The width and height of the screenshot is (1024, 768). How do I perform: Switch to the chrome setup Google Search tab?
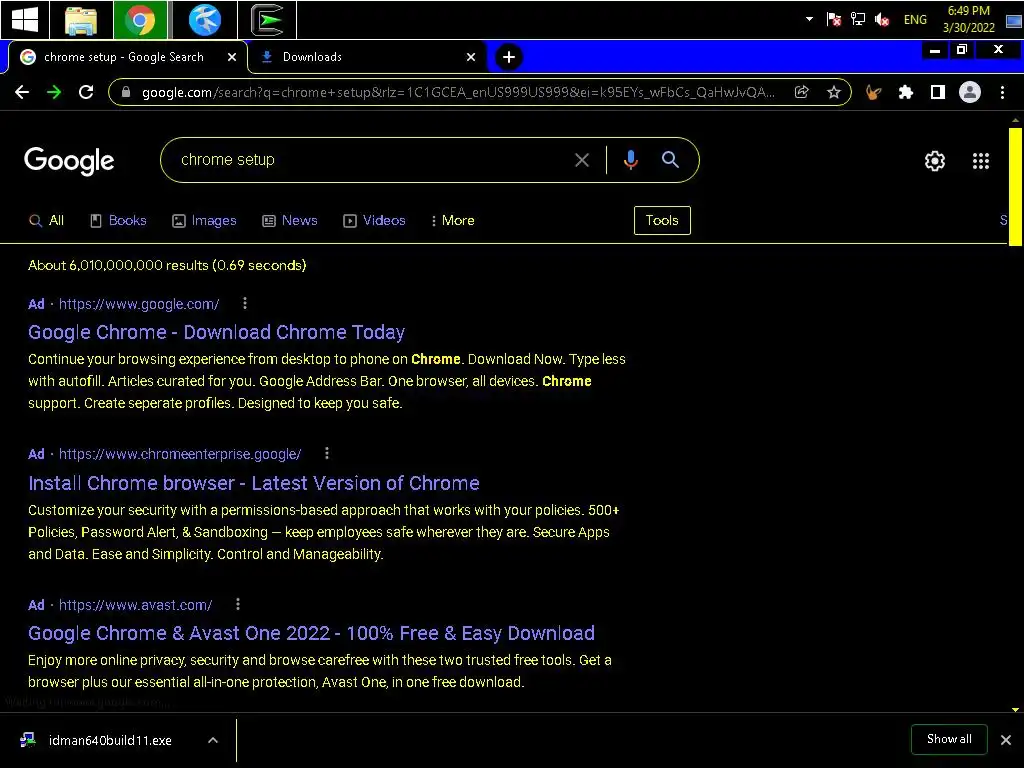point(124,57)
